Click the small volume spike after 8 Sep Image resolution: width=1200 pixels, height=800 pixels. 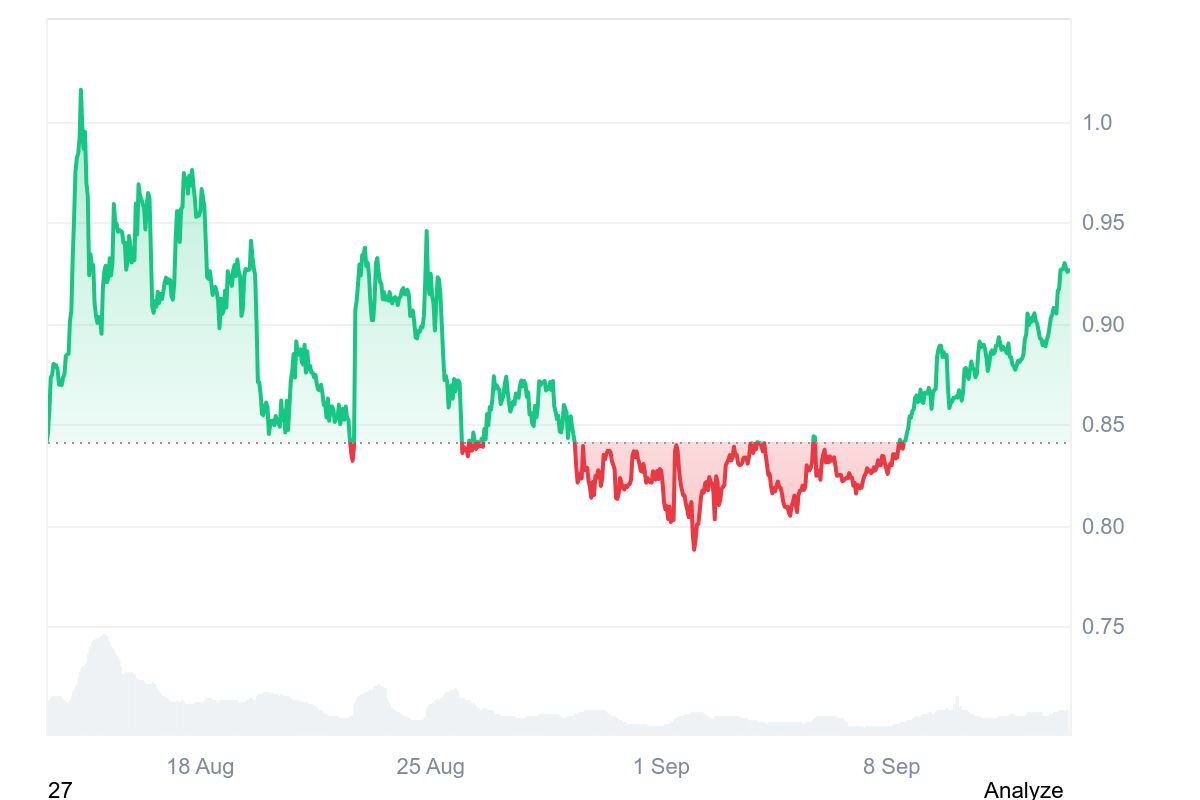point(957,699)
